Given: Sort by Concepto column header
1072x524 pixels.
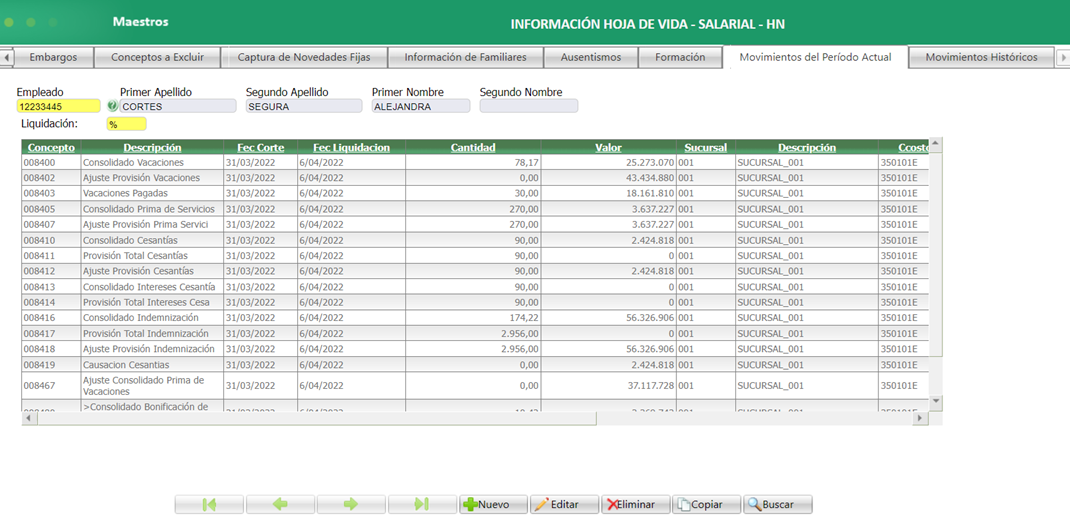Looking at the screenshot, I should 51,147.
